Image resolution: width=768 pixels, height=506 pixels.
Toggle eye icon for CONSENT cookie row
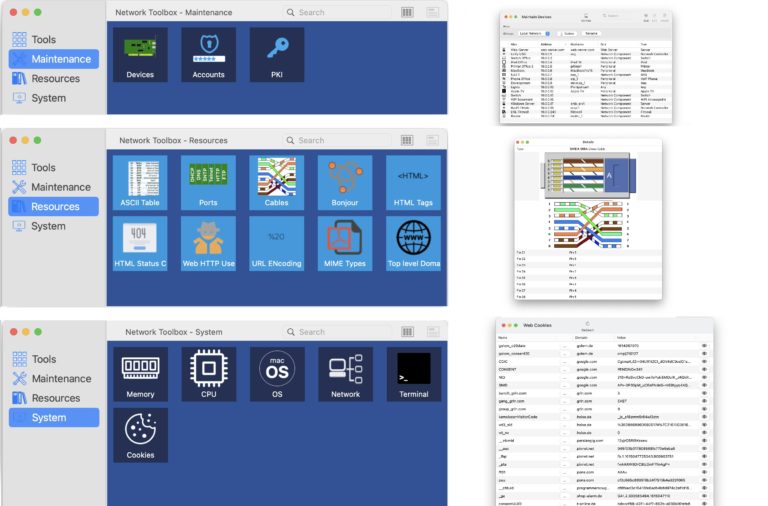[x=704, y=369]
